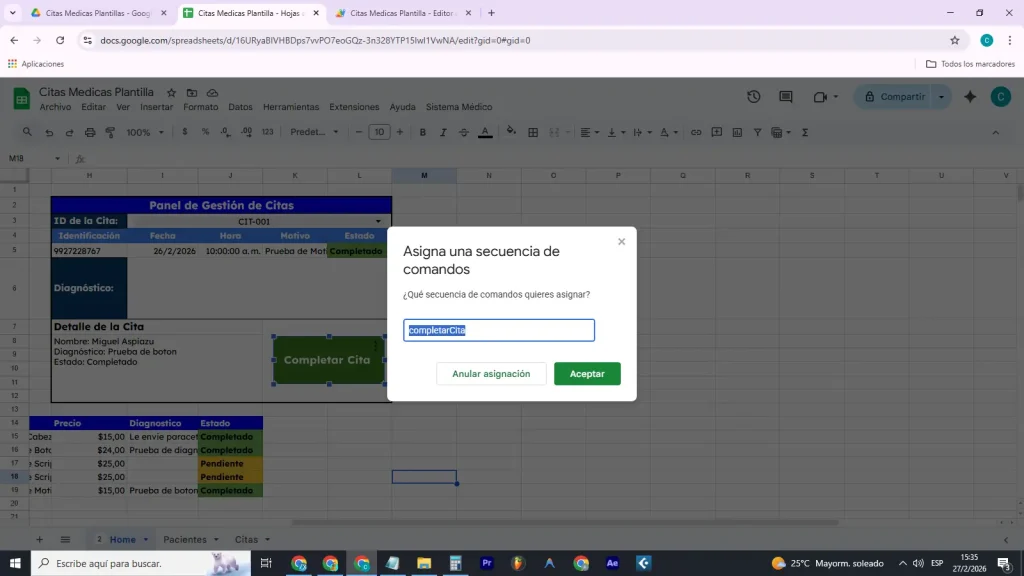Open the comments icon in header
Image resolution: width=1024 pixels, height=576 pixels.
[x=786, y=97]
